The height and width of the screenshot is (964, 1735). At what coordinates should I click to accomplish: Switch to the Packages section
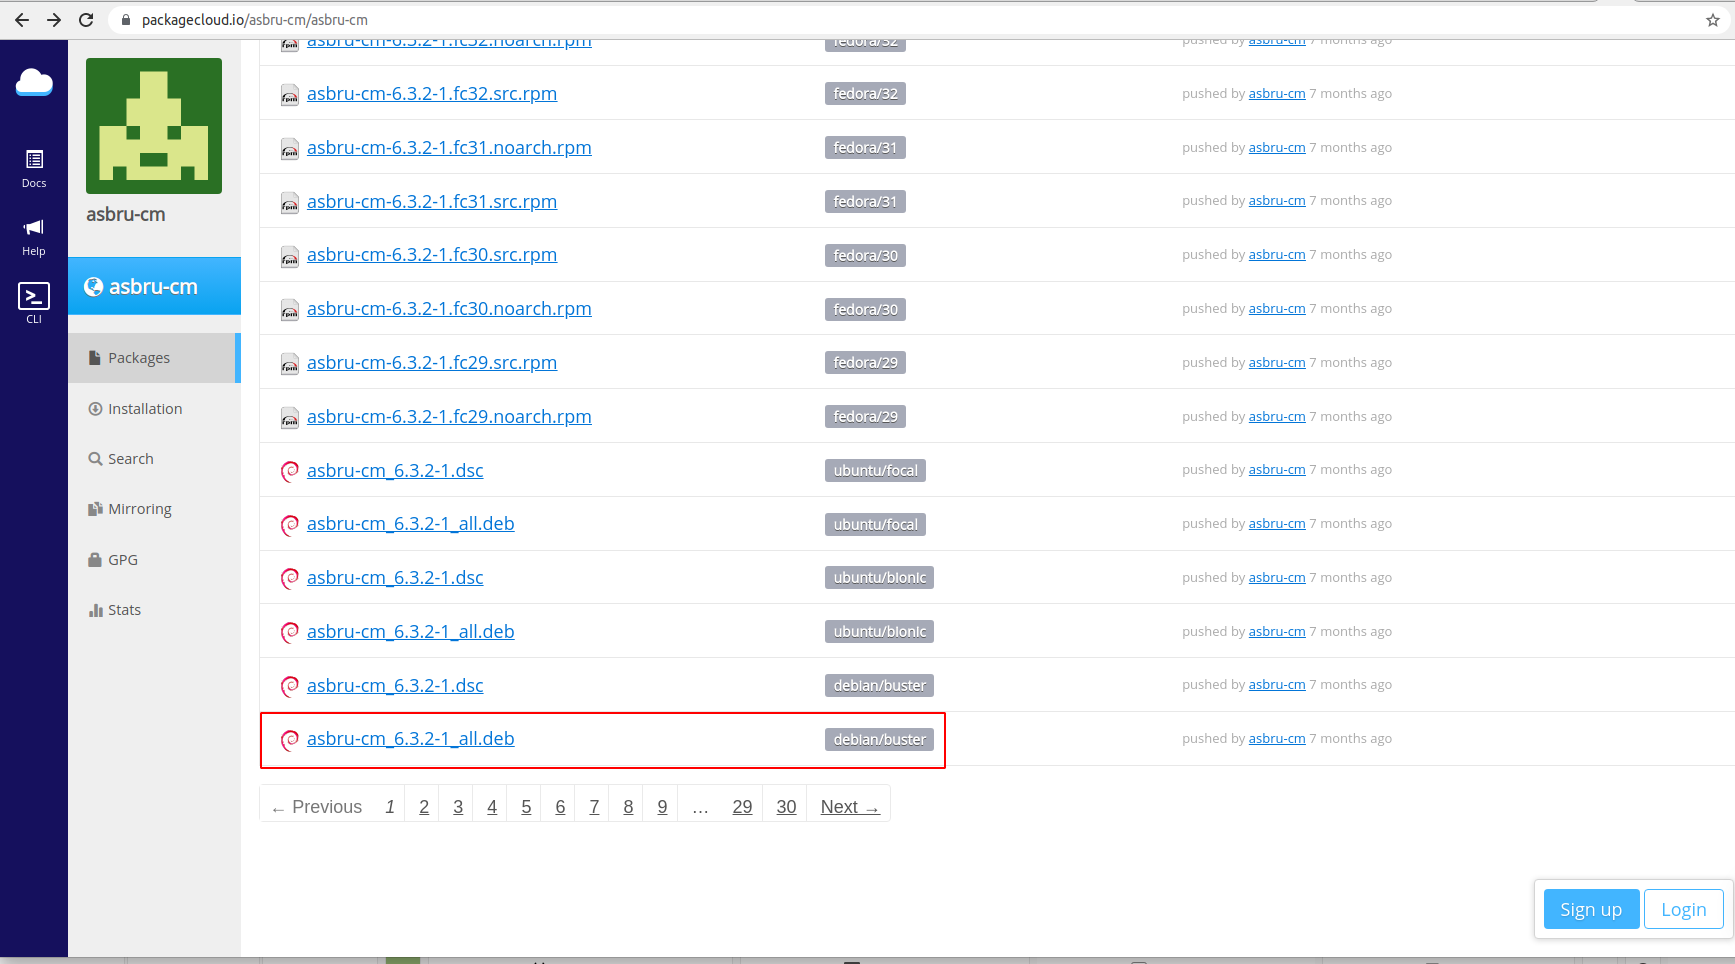click(x=138, y=357)
